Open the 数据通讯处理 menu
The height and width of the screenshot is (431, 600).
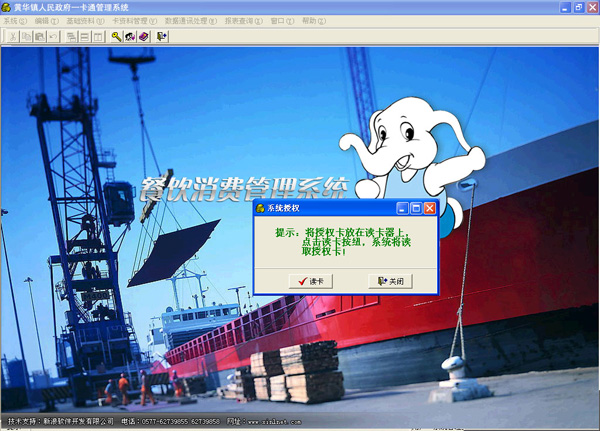[190, 20]
